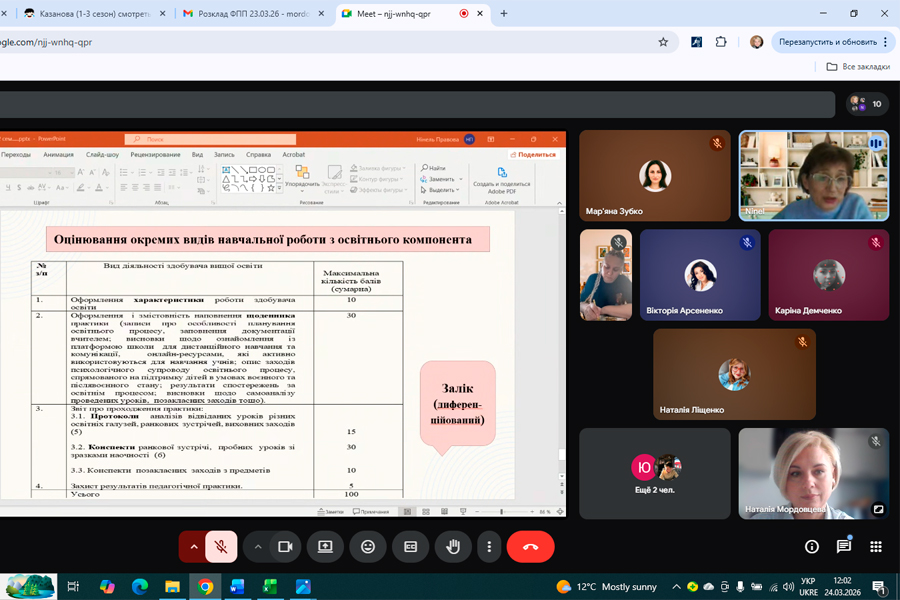Toggle closed captions in the call
Viewport: 900px width, 600px height.
tap(410, 547)
